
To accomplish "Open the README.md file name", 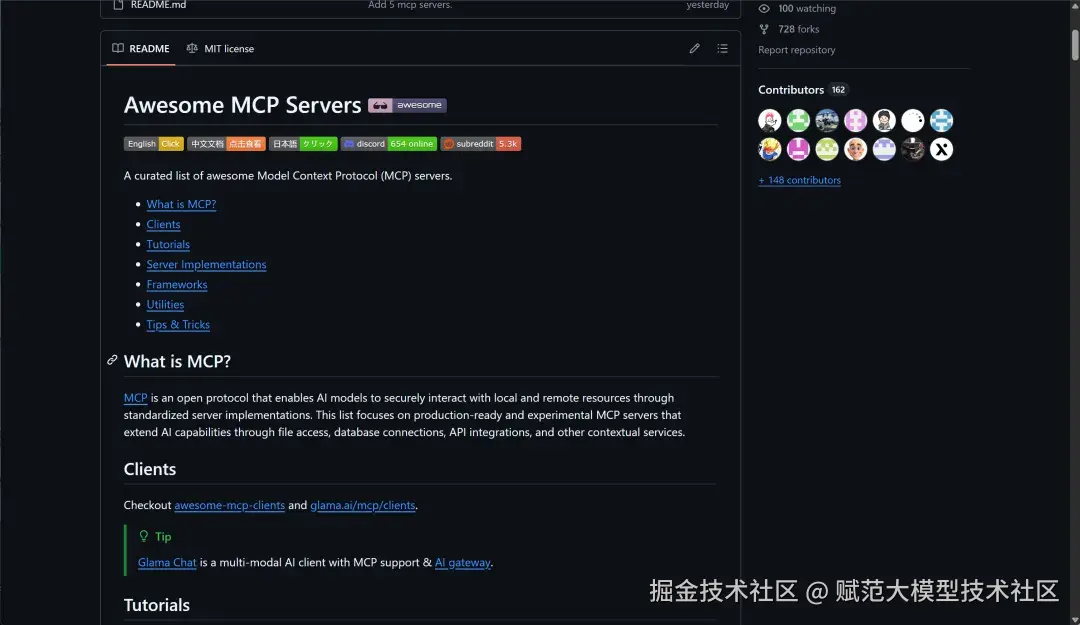I will click(158, 5).
